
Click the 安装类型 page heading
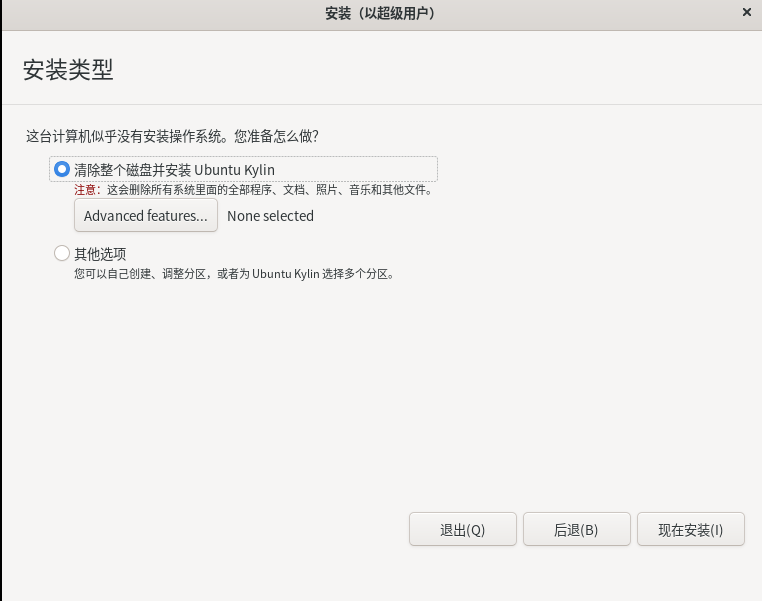tap(68, 69)
